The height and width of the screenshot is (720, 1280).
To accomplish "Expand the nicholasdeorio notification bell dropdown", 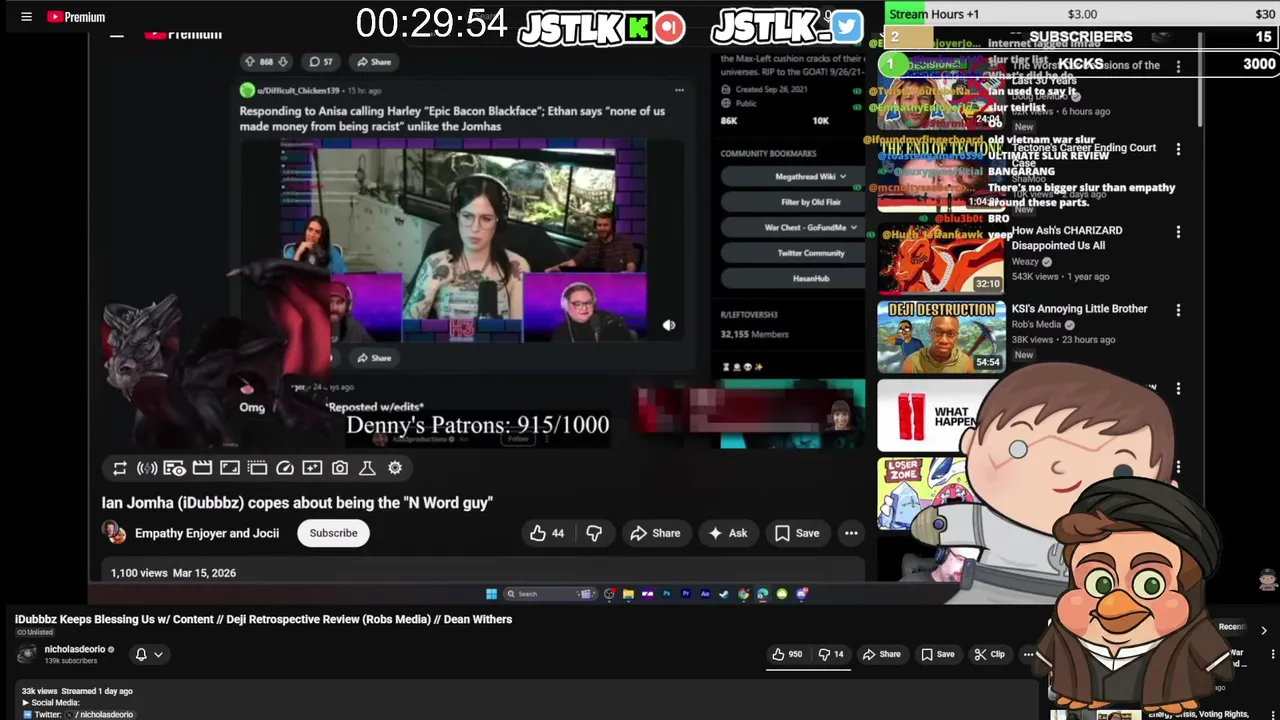I will tap(158, 655).
